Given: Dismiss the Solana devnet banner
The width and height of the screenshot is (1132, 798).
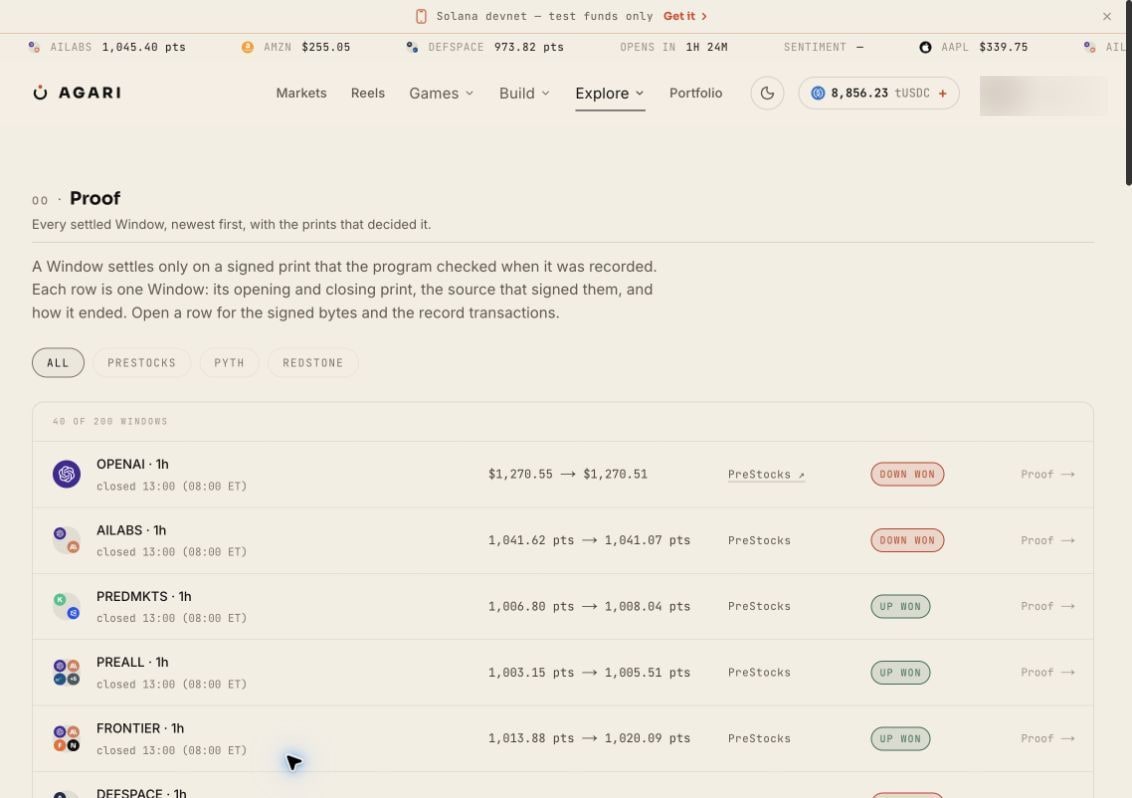Looking at the screenshot, I should [x=1106, y=16].
